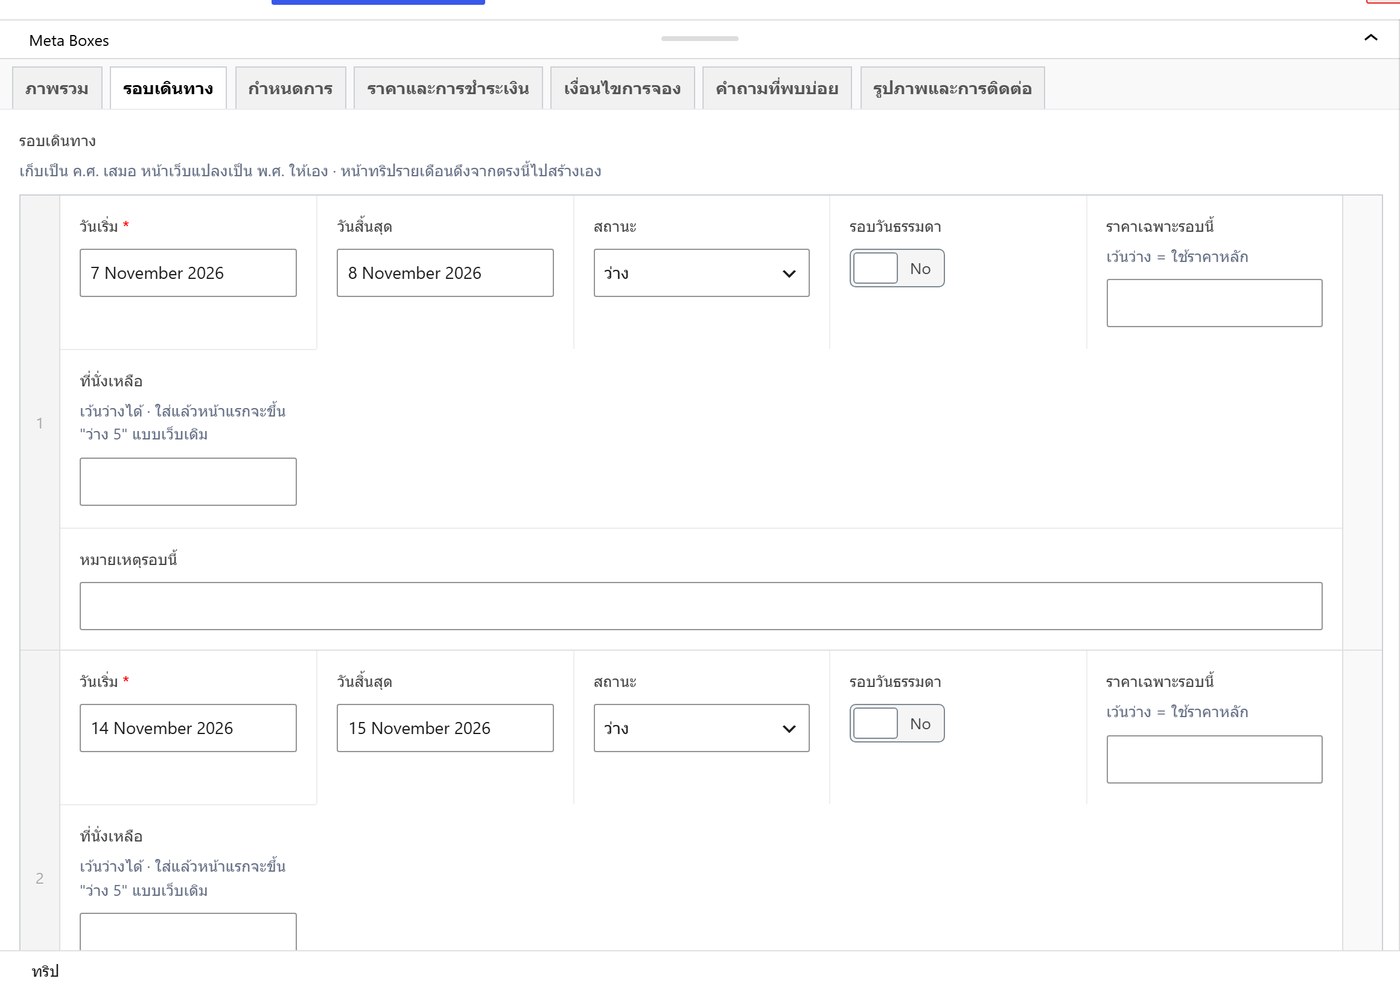This screenshot has width=1400, height=990.
Task: Toggle รอบวันธรรมดา switch in row 2
Action: pyautogui.click(x=897, y=723)
